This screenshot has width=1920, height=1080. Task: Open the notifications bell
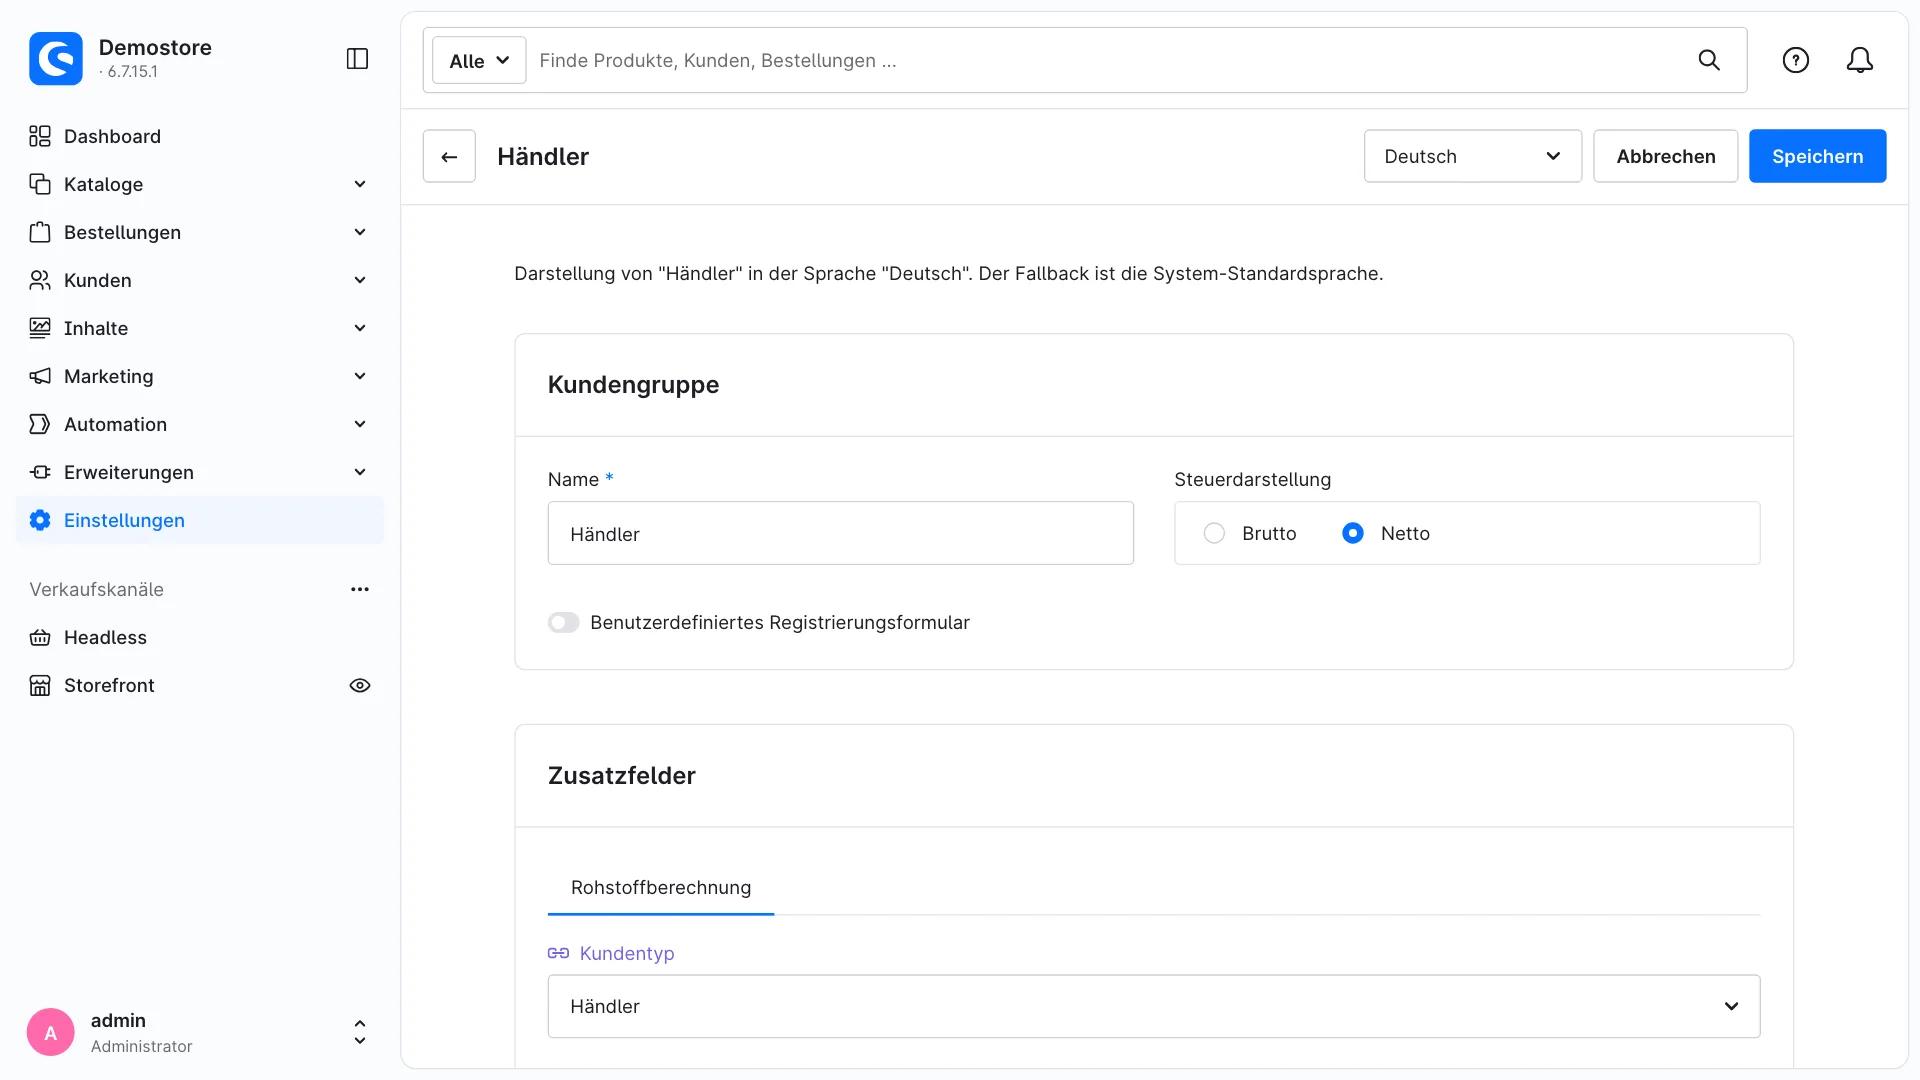pos(1859,60)
